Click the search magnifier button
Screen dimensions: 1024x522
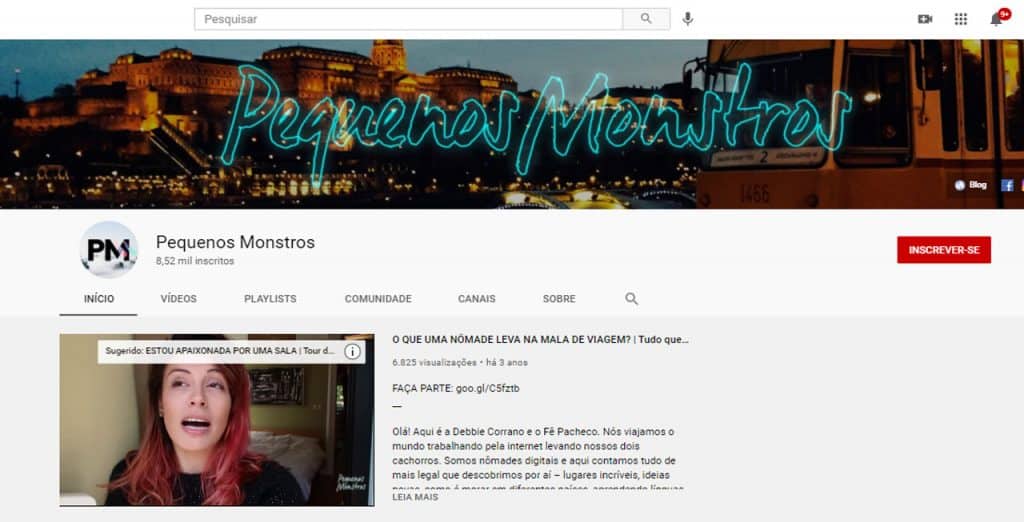coord(646,19)
